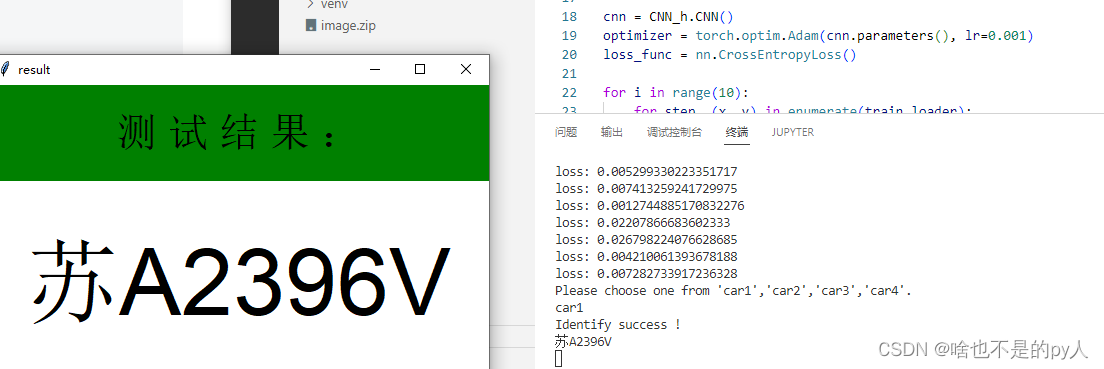This screenshot has width=1104, height=369.
Task: Click line number 22 in editor gutter
Action: pos(569,92)
